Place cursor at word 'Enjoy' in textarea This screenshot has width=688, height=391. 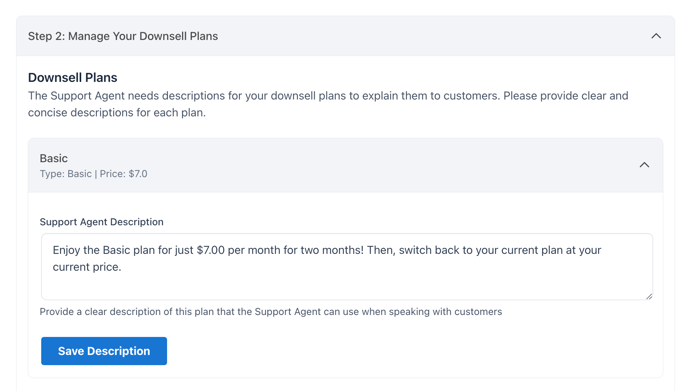[x=66, y=251]
